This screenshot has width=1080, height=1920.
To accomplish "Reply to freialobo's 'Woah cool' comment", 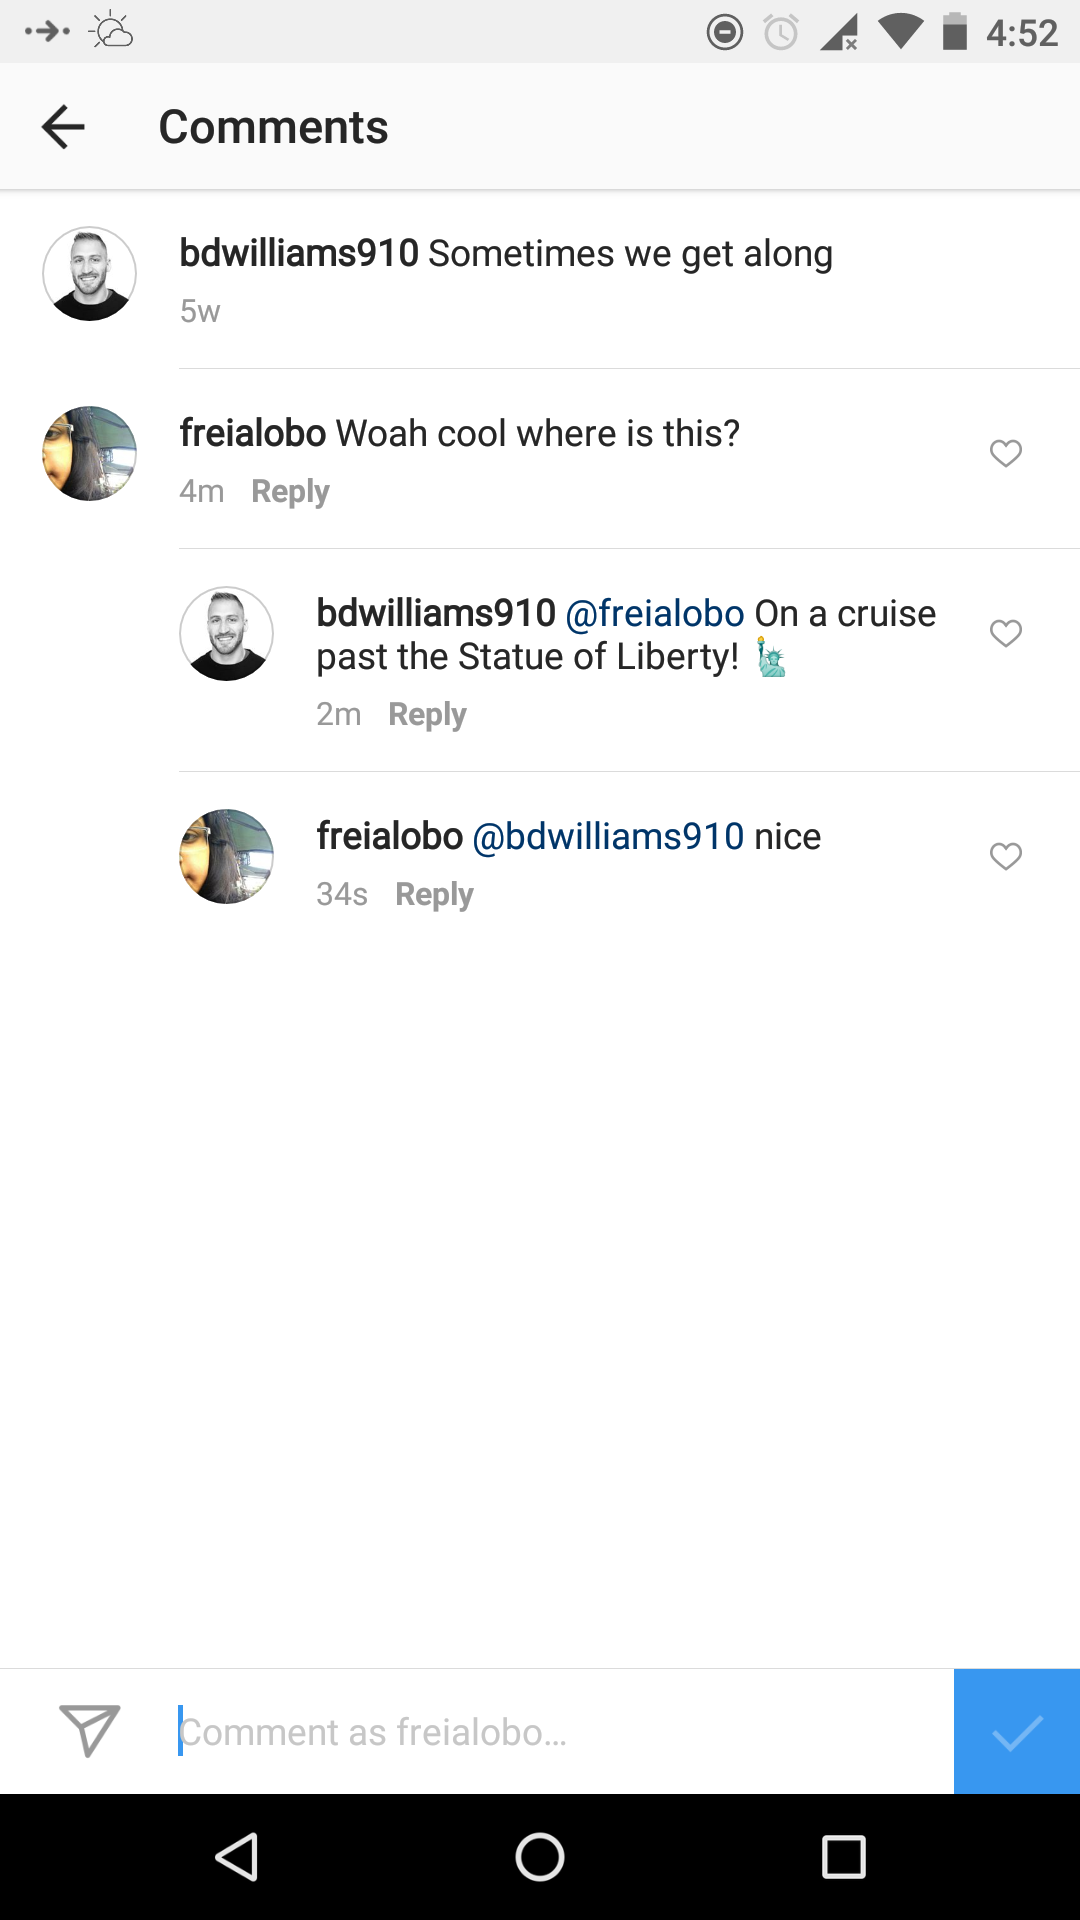I will [x=289, y=491].
